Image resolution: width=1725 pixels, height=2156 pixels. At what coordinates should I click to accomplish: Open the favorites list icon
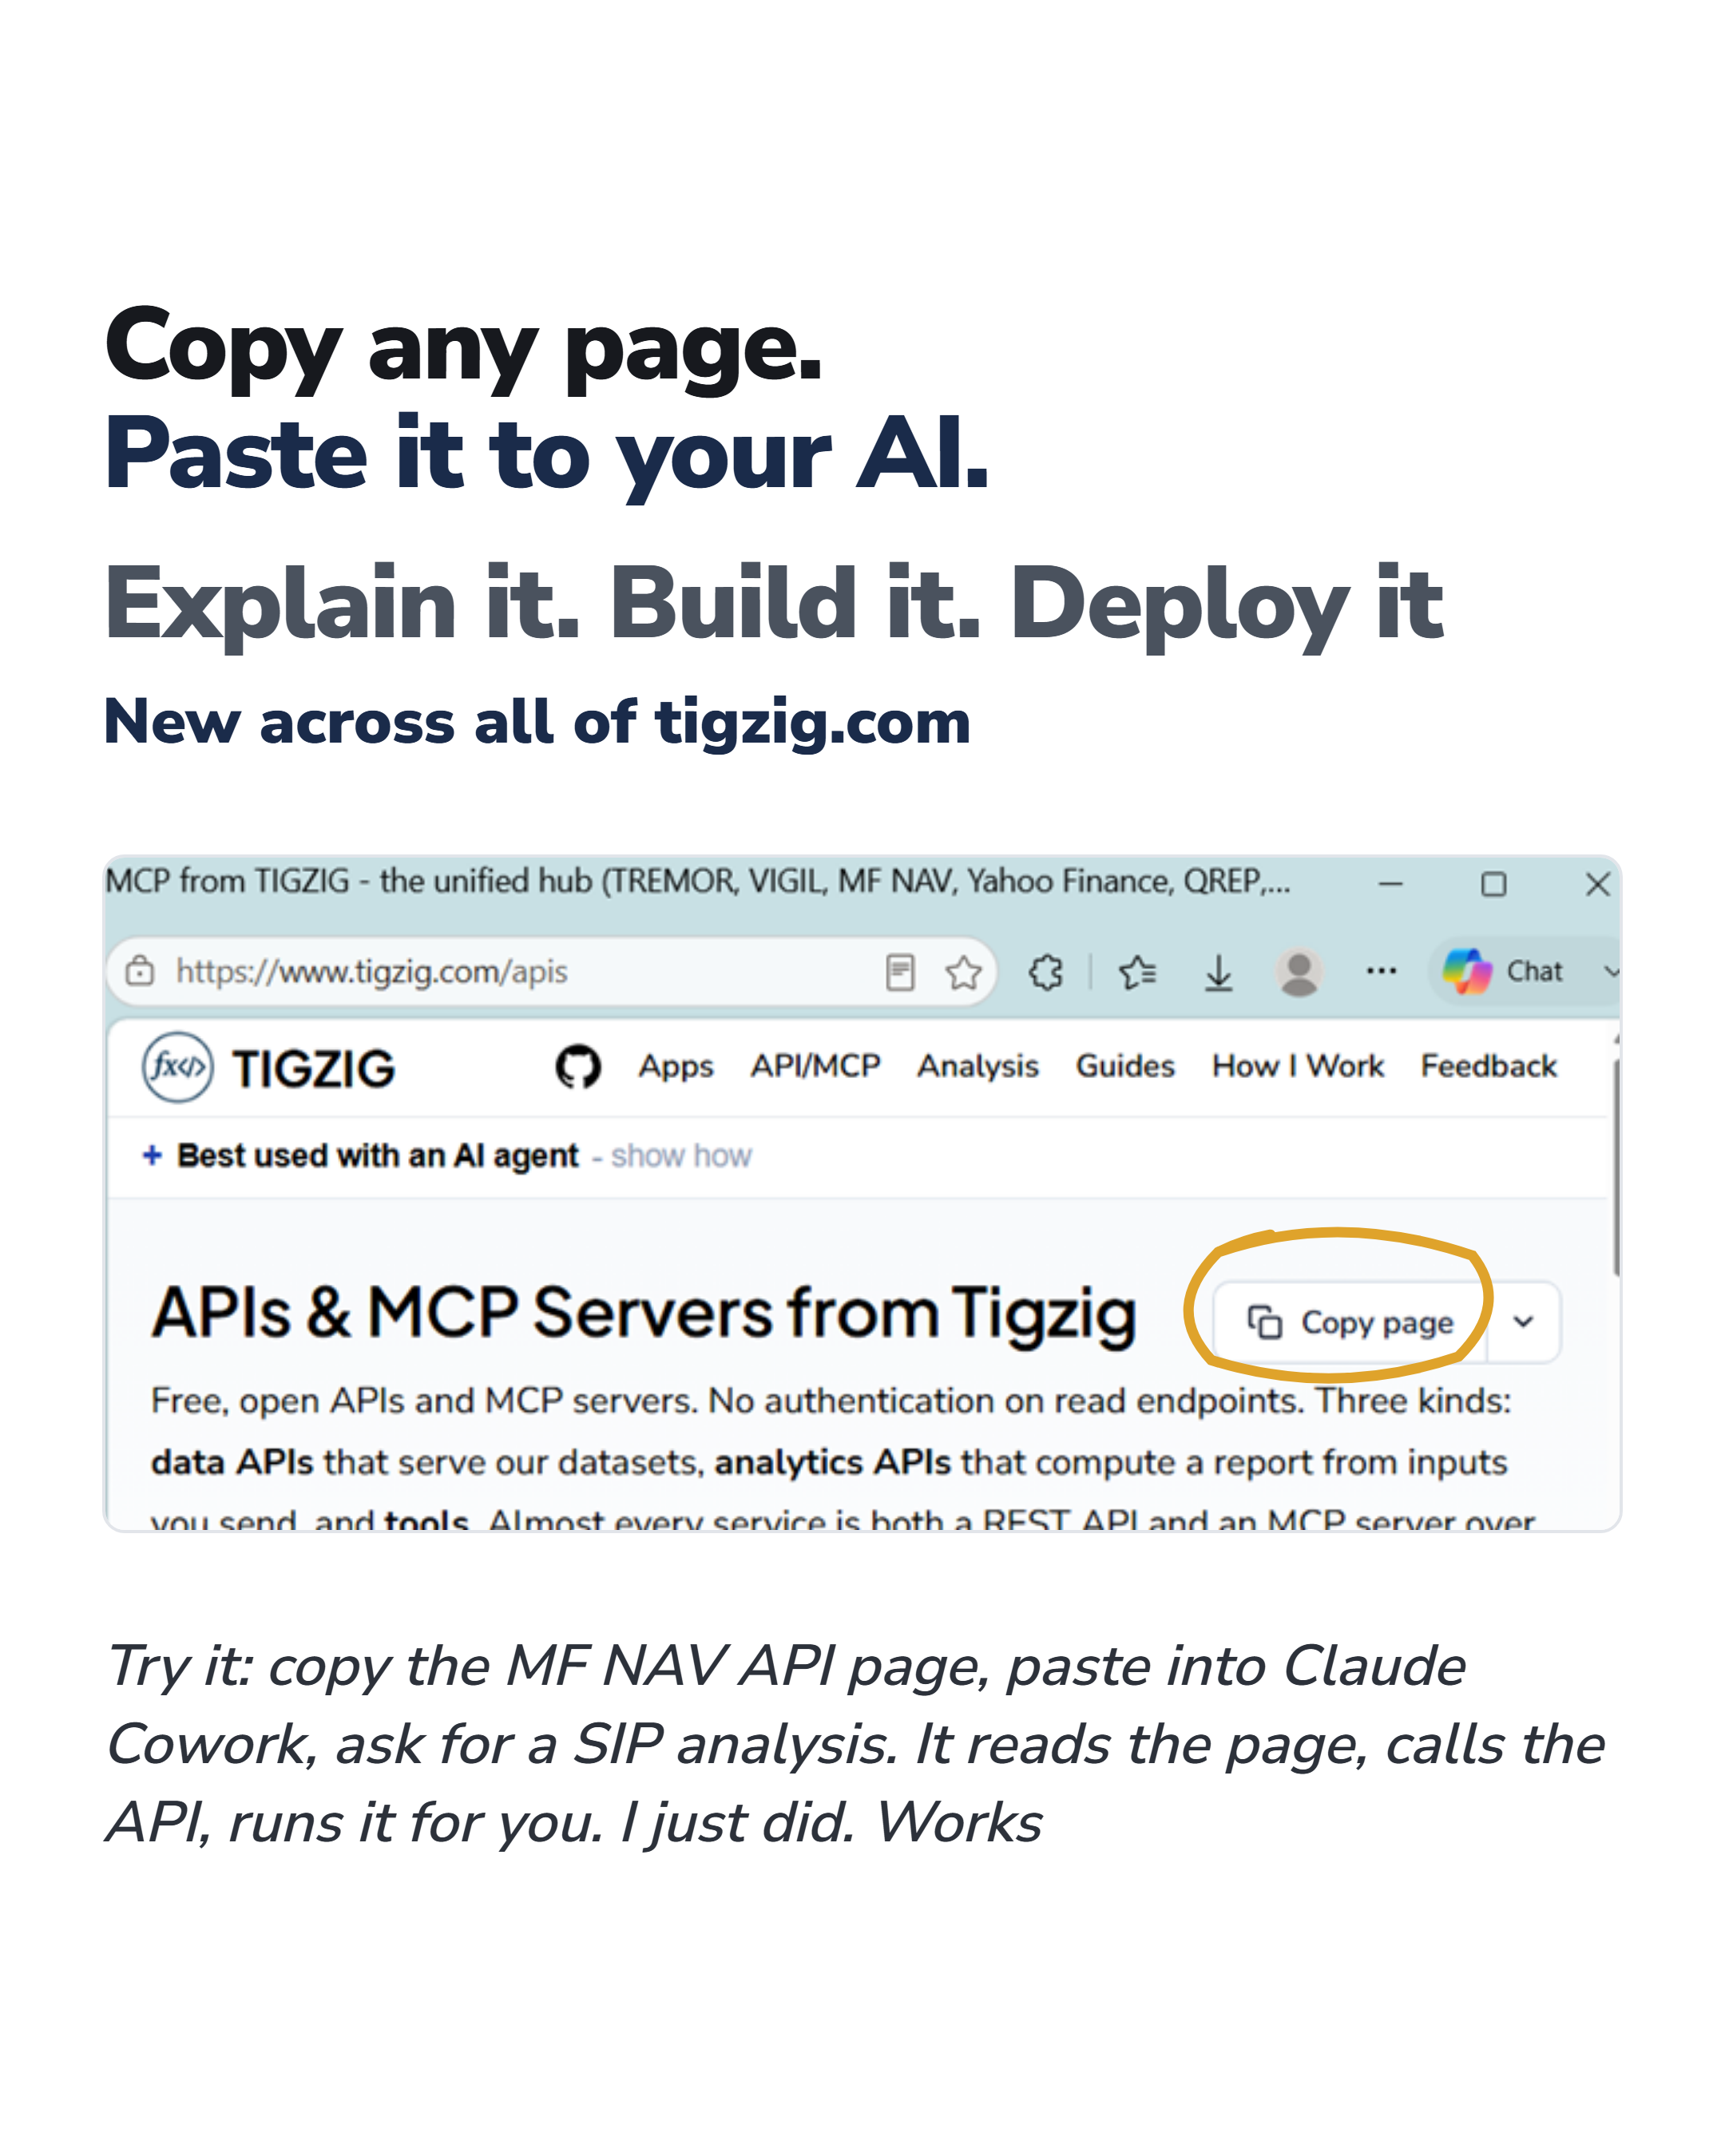pyautogui.click(x=1138, y=971)
